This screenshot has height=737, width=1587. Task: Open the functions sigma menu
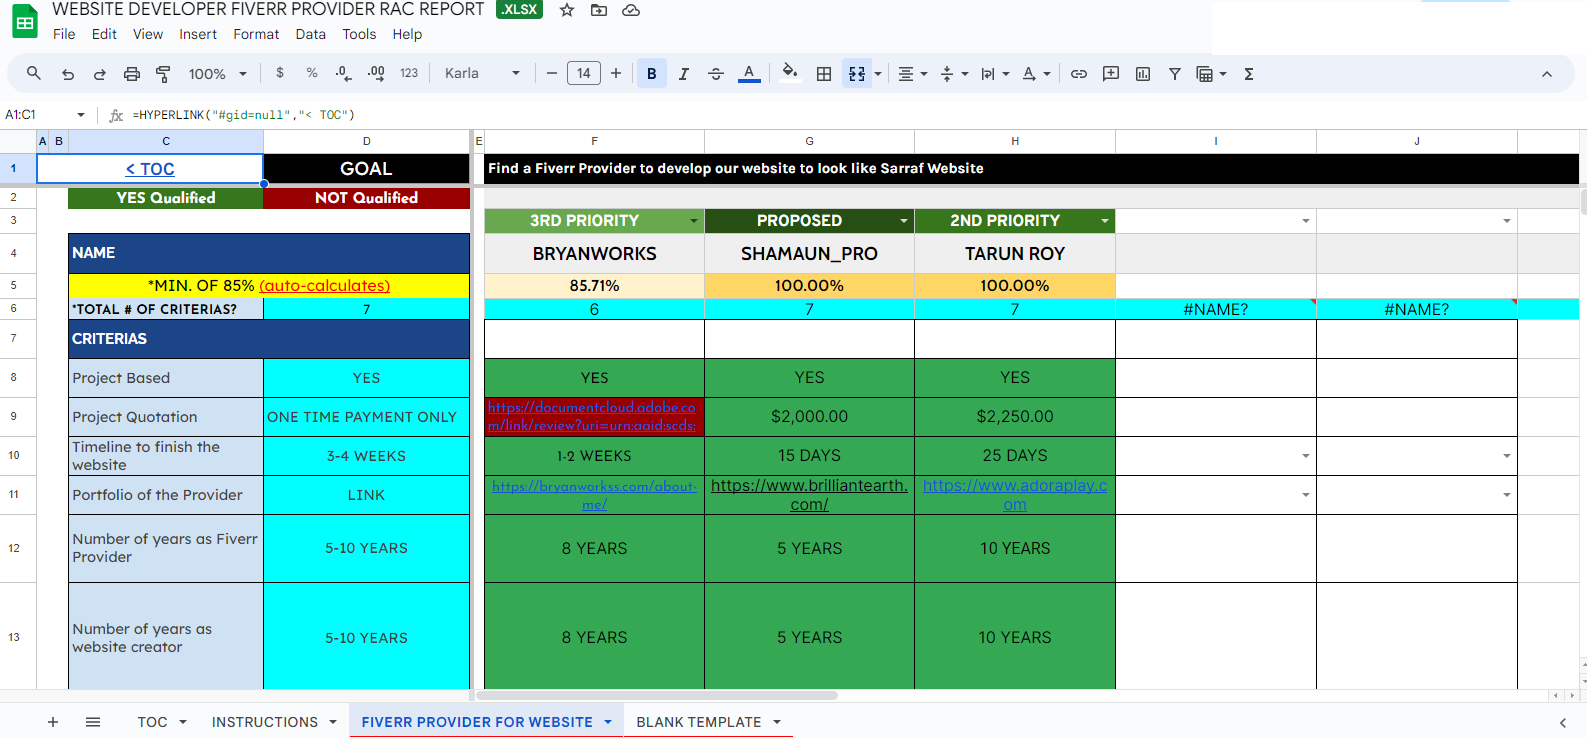1249,74
